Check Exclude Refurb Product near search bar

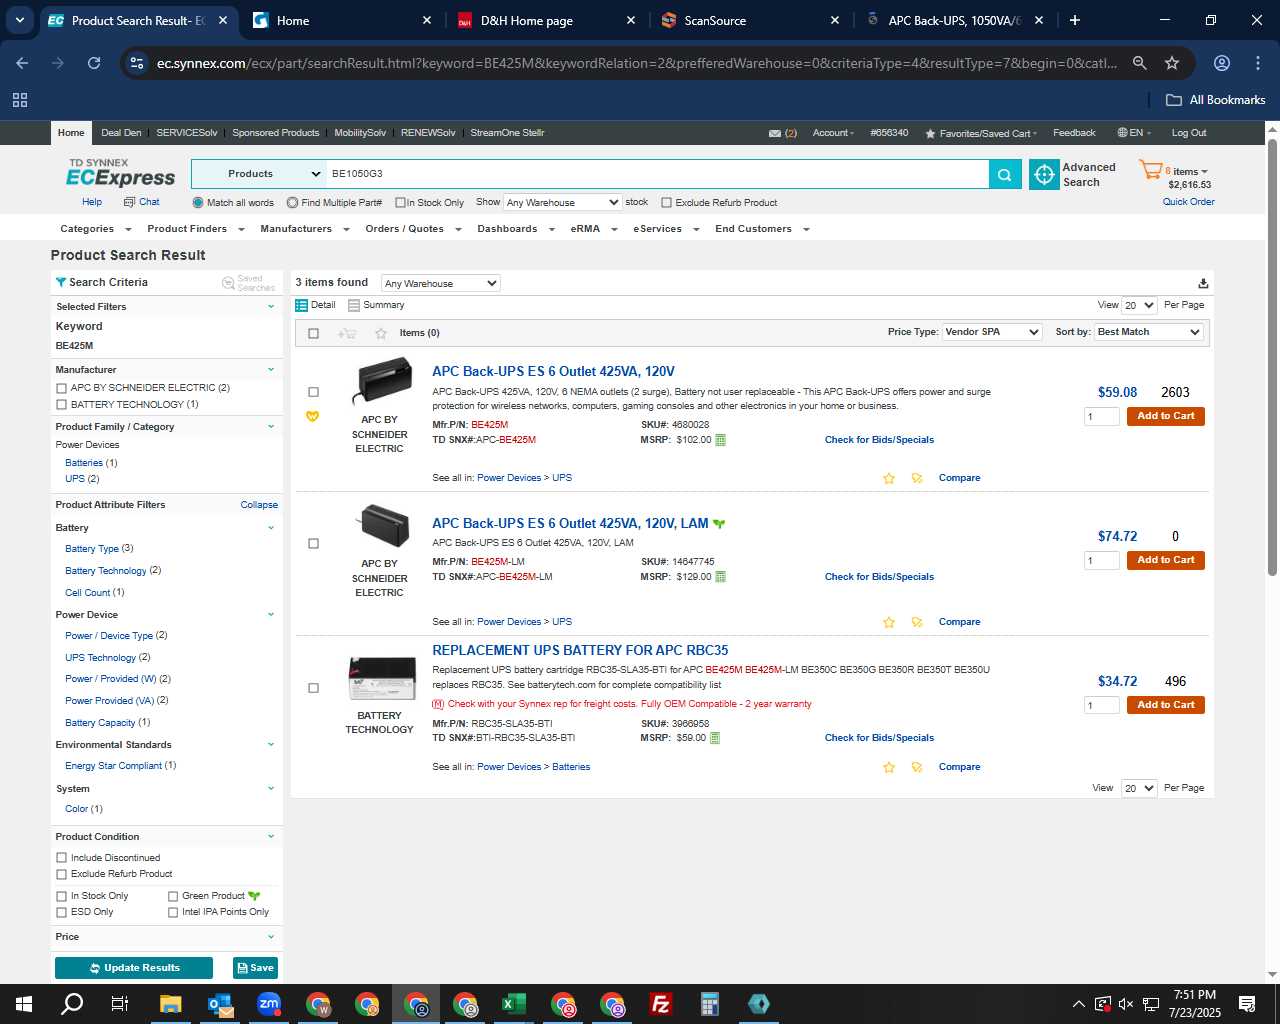click(x=667, y=203)
